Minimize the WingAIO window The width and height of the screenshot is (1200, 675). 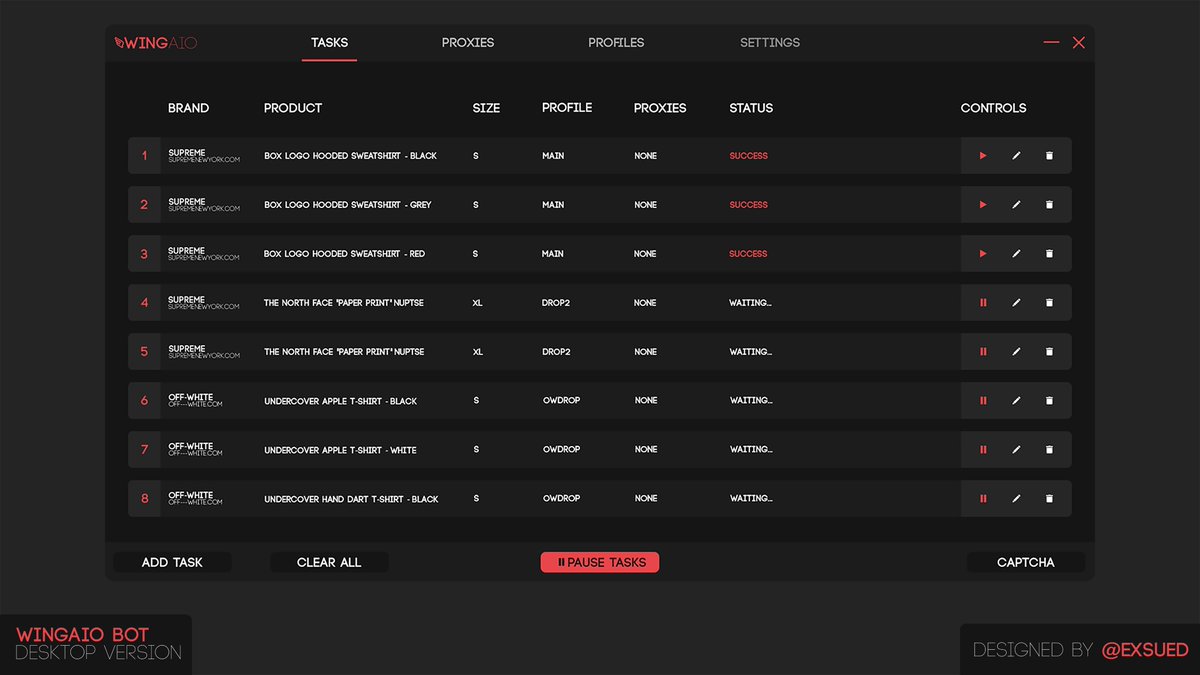click(x=1051, y=42)
